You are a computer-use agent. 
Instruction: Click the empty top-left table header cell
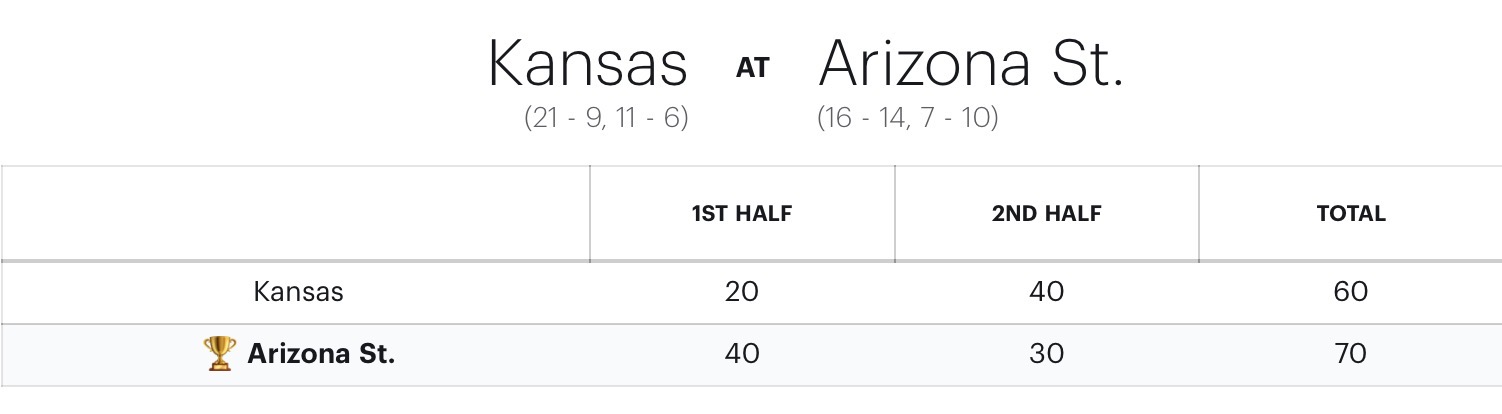pos(295,214)
